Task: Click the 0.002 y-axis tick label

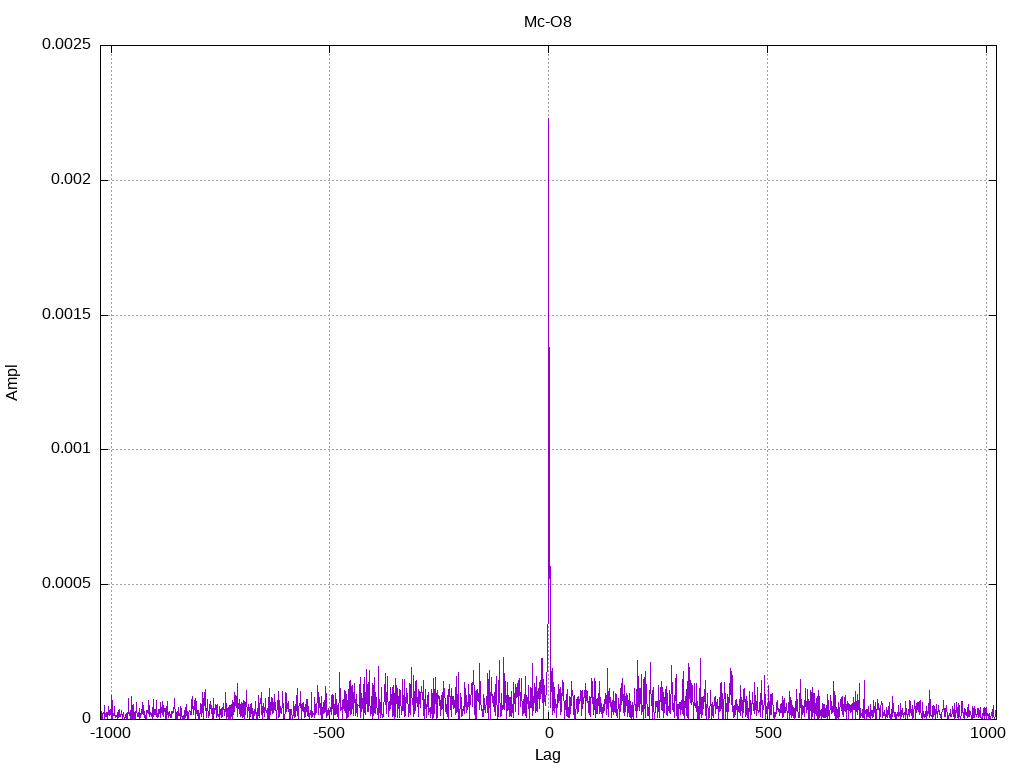Action: (x=70, y=180)
